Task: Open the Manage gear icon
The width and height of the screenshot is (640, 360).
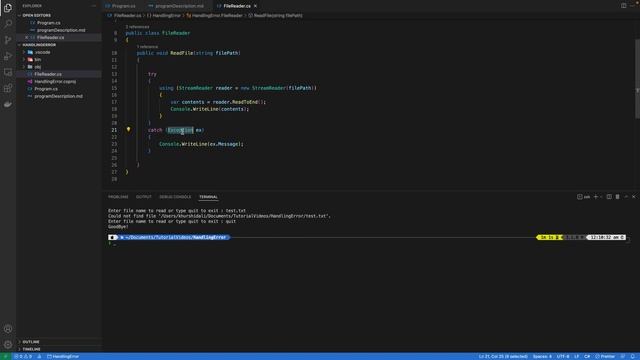Action: click(x=8, y=344)
